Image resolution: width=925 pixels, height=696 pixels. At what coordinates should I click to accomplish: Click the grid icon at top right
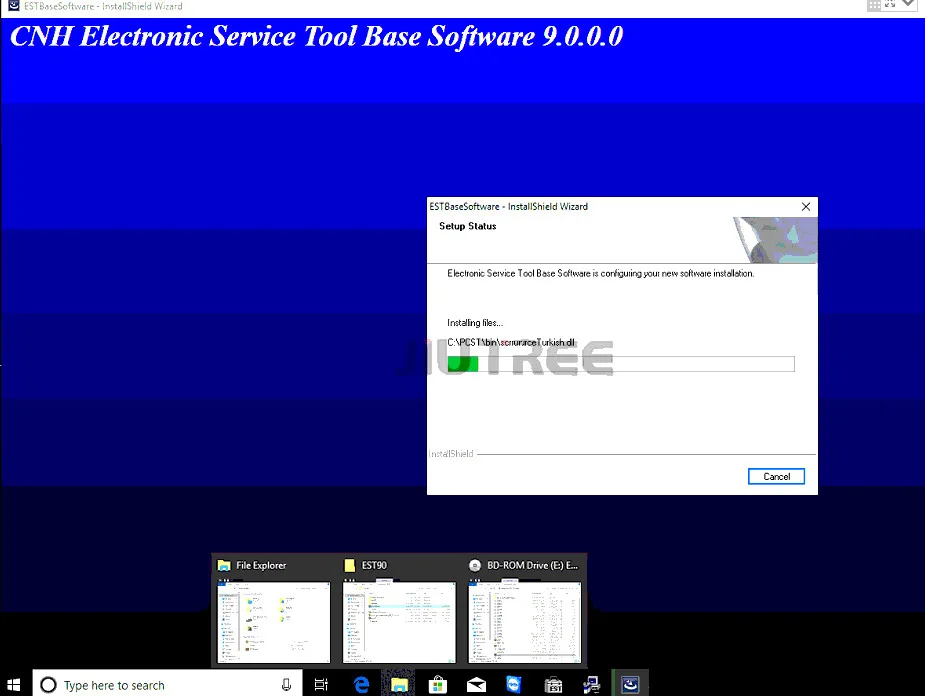(x=874, y=5)
